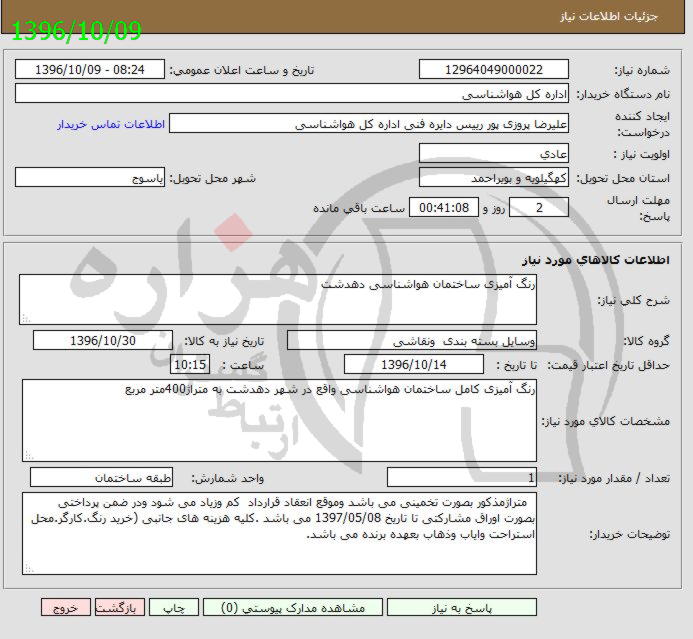693x639 pixels.
Task: Click remaining time field 00:41:08
Action: [444, 207]
